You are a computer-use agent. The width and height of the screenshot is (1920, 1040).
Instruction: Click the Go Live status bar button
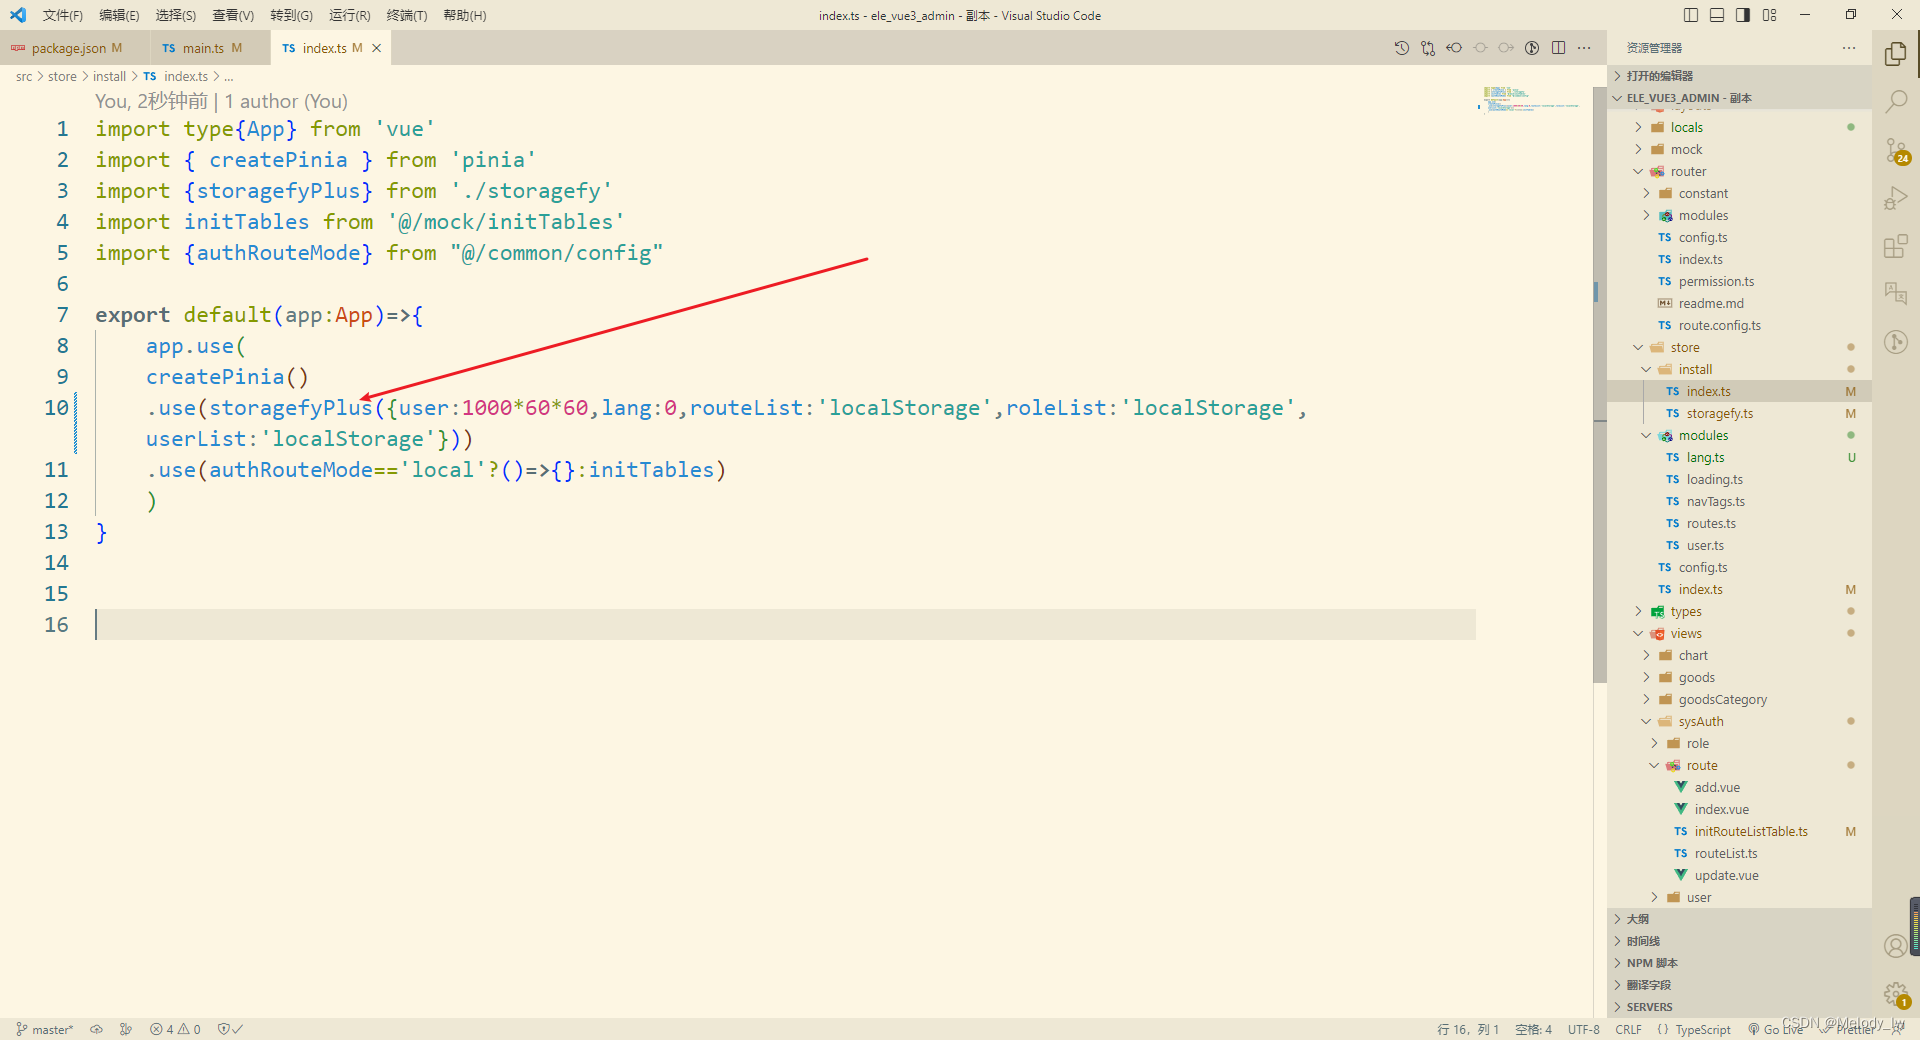click(x=1776, y=1029)
